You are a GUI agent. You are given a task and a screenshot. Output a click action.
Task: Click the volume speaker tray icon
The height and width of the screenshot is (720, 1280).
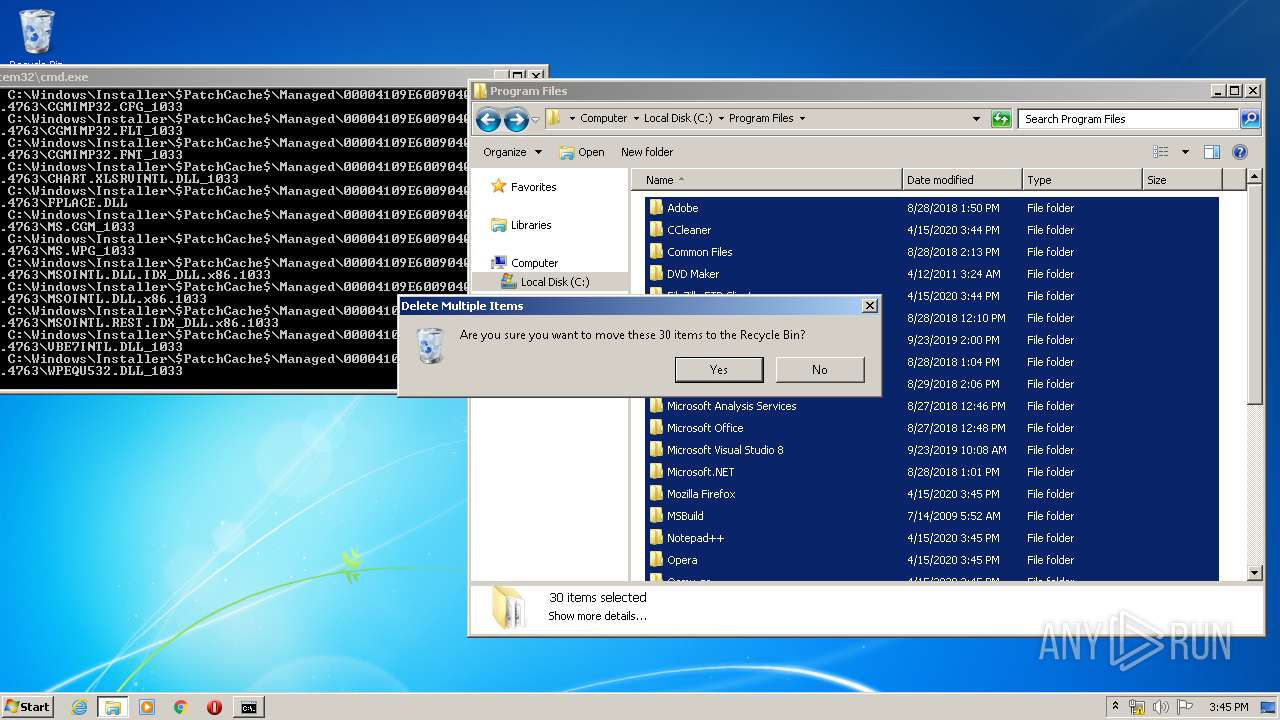tap(1162, 707)
